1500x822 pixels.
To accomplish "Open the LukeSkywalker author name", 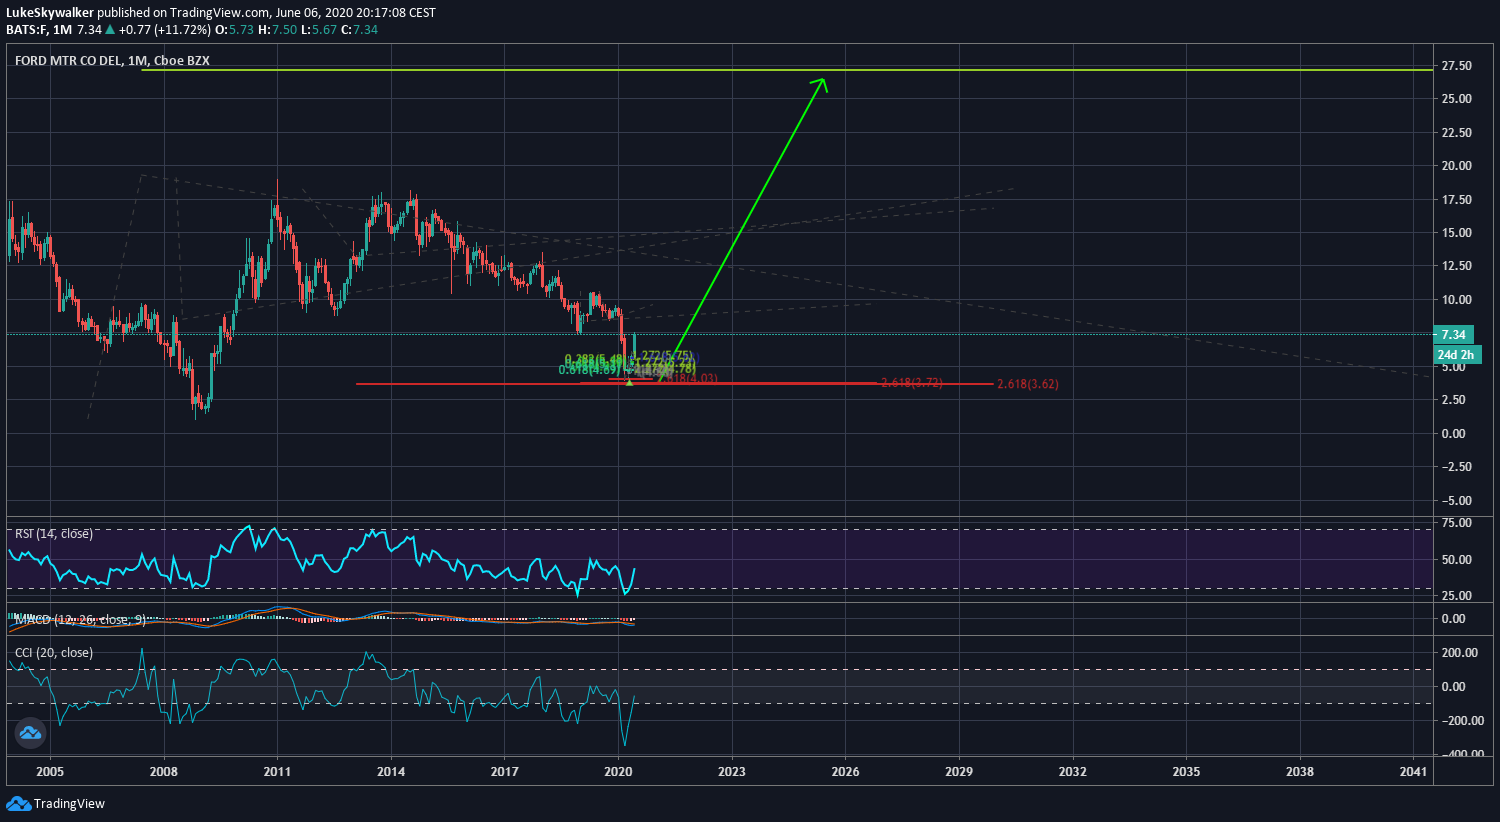I will tap(50, 13).
